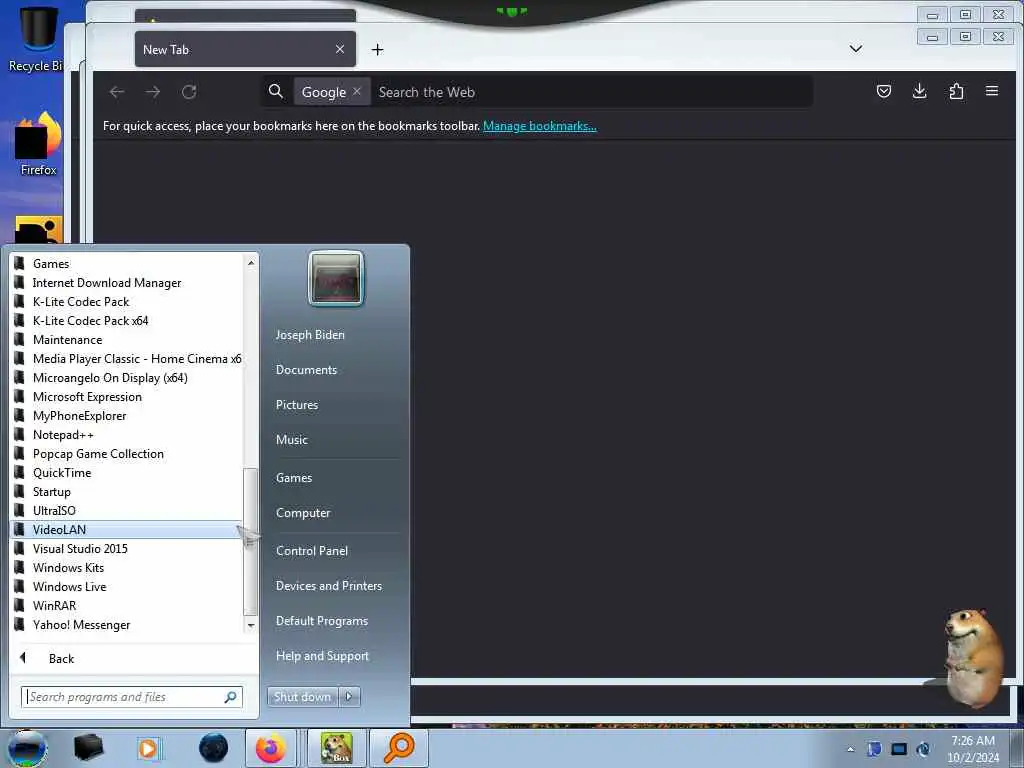Open Music from Start menu
This screenshot has height=768, width=1024.
coord(292,440)
